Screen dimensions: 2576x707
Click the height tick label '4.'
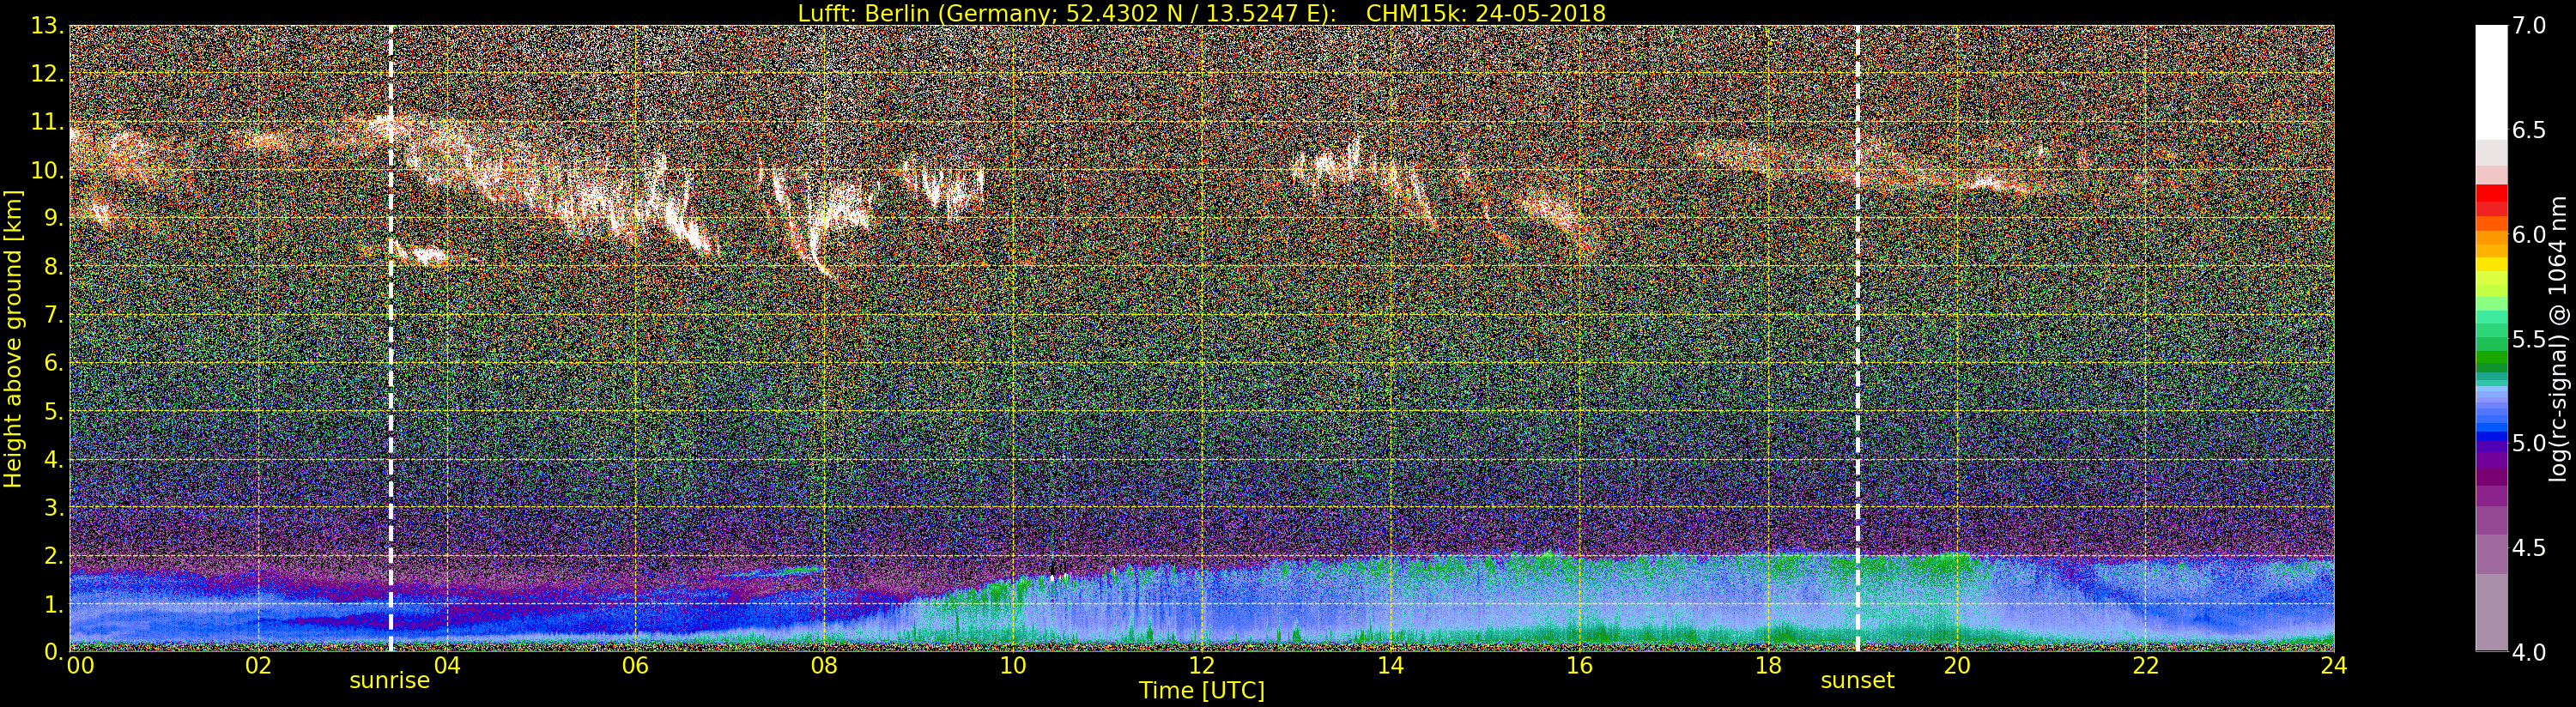(x=53, y=459)
